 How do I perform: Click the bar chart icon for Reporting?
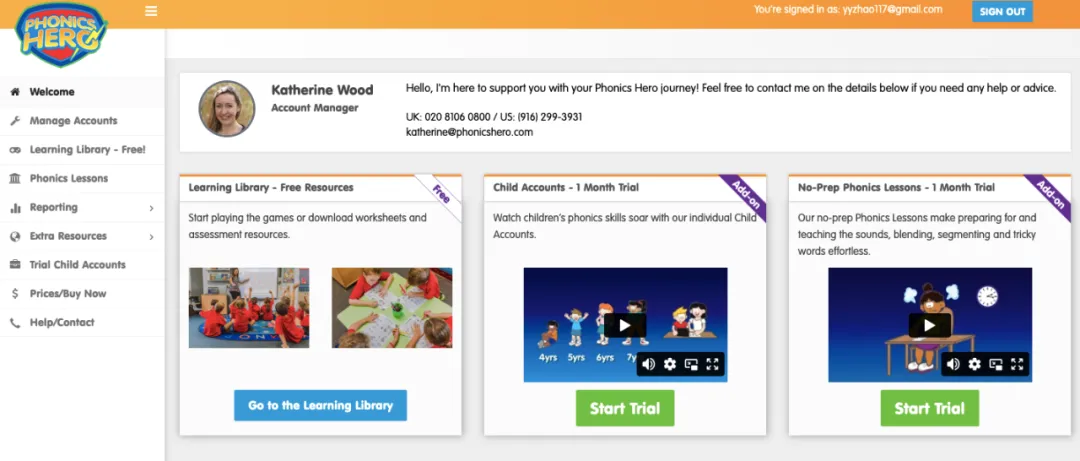coord(15,207)
